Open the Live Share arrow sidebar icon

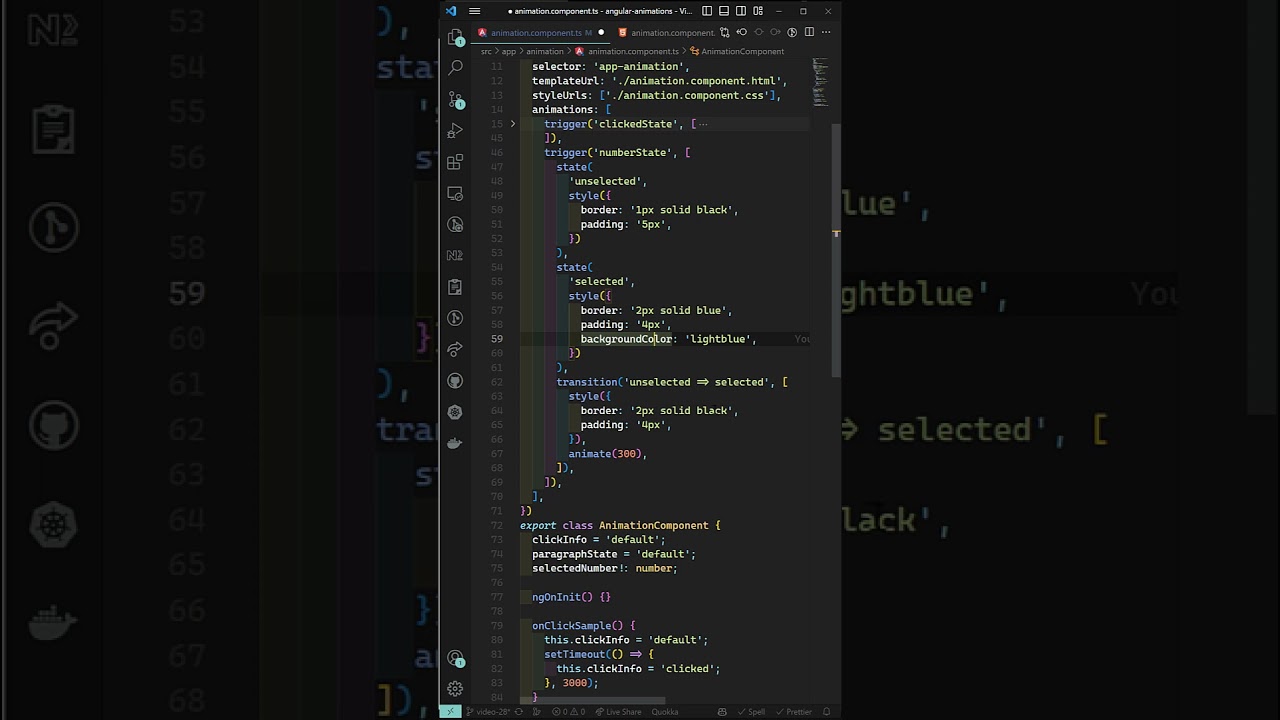tap(455, 349)
